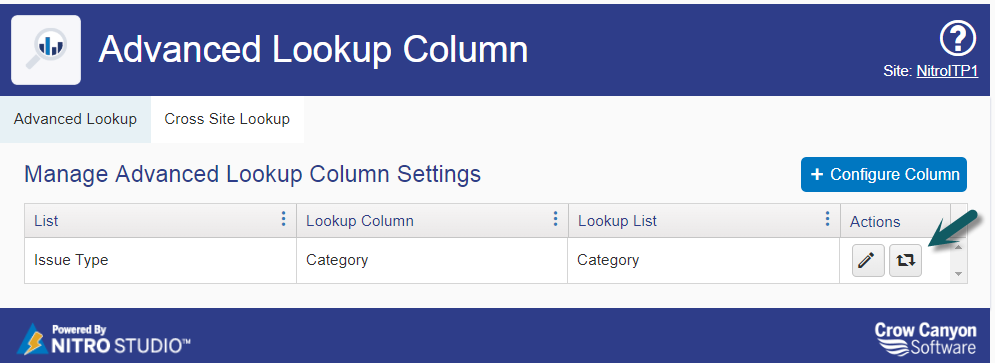Open the Lookup List header options dots
The width and height of the screenshot is (995, 363).
[827, 220]
